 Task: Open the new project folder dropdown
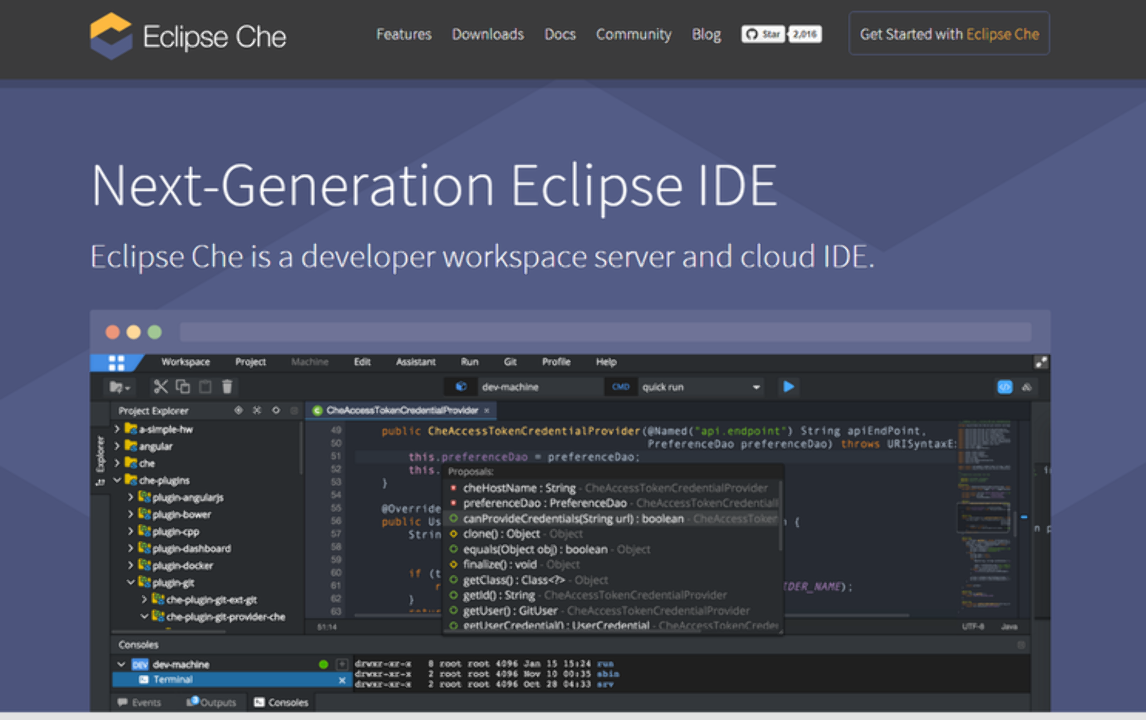point(120,387)
